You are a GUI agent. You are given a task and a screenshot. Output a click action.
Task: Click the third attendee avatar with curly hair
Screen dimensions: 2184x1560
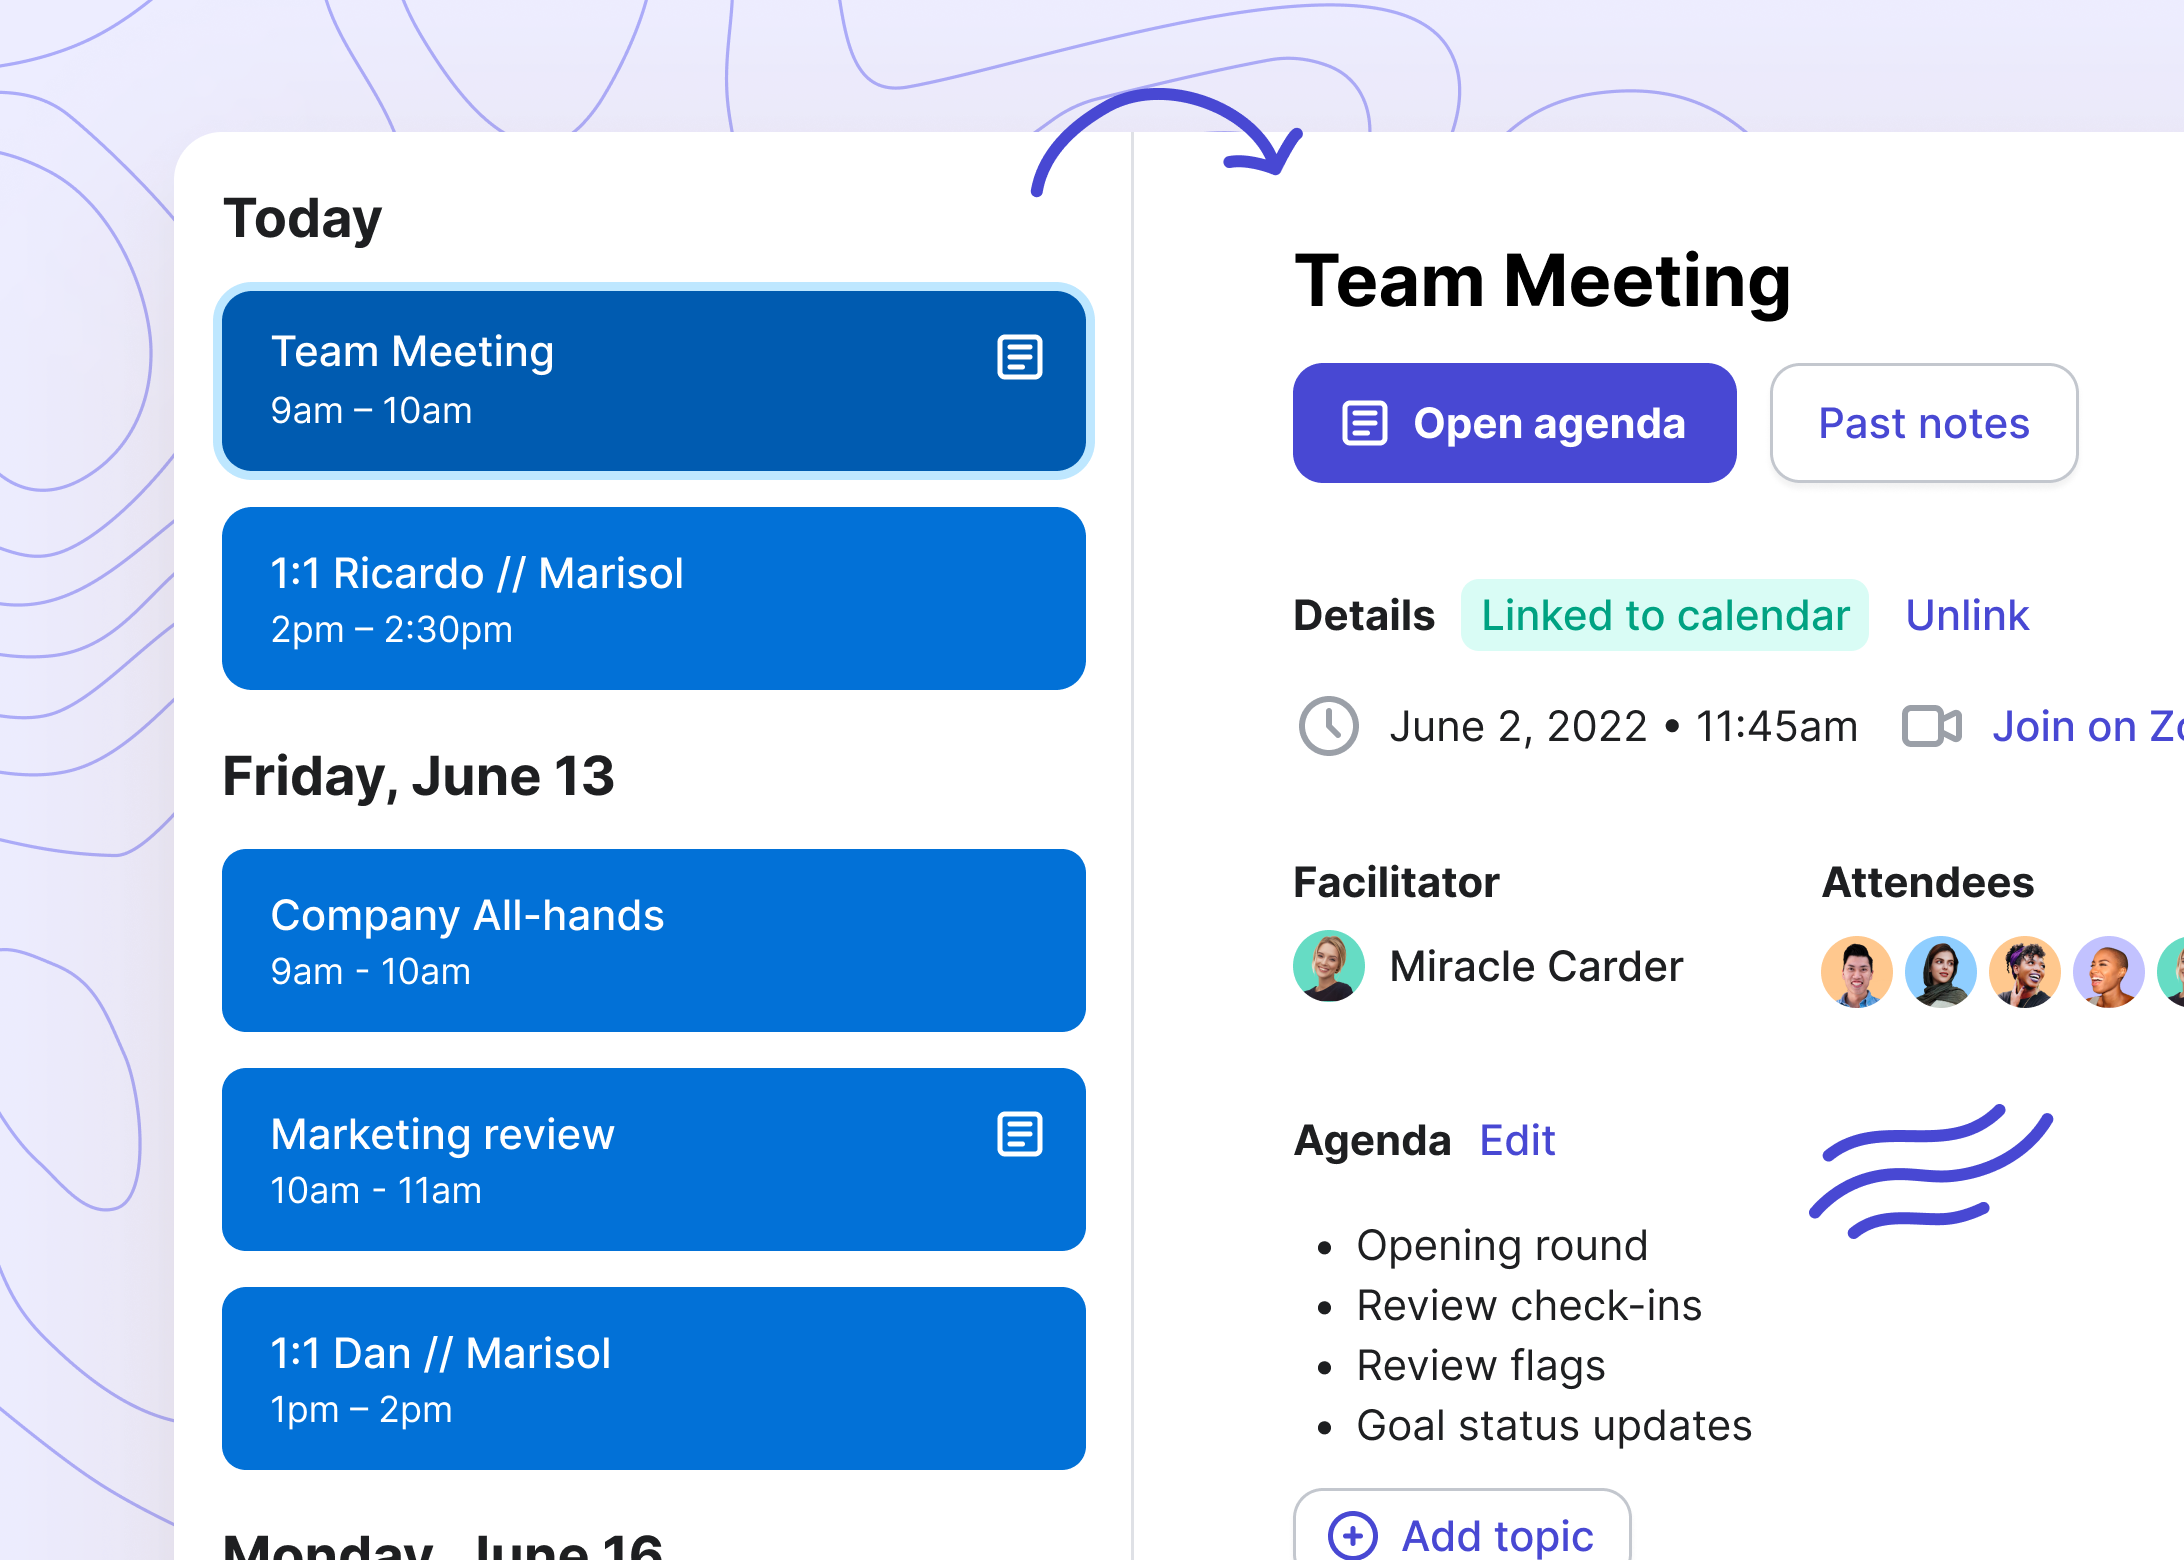[2025, 971]
